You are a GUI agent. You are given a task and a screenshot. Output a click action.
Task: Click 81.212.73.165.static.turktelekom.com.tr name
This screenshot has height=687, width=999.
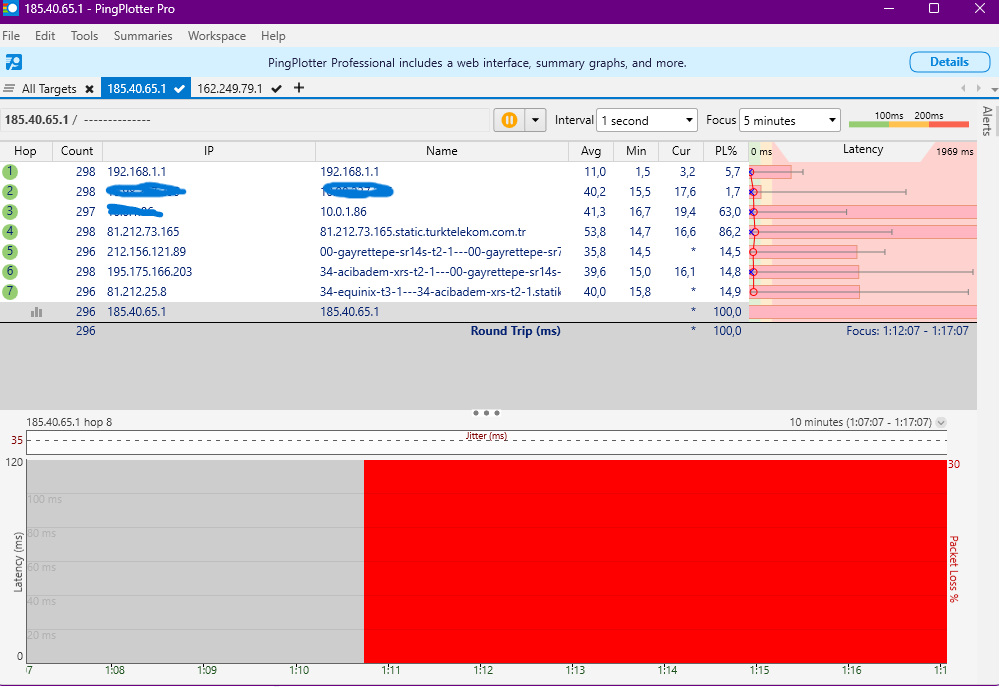tap(422, 231)
